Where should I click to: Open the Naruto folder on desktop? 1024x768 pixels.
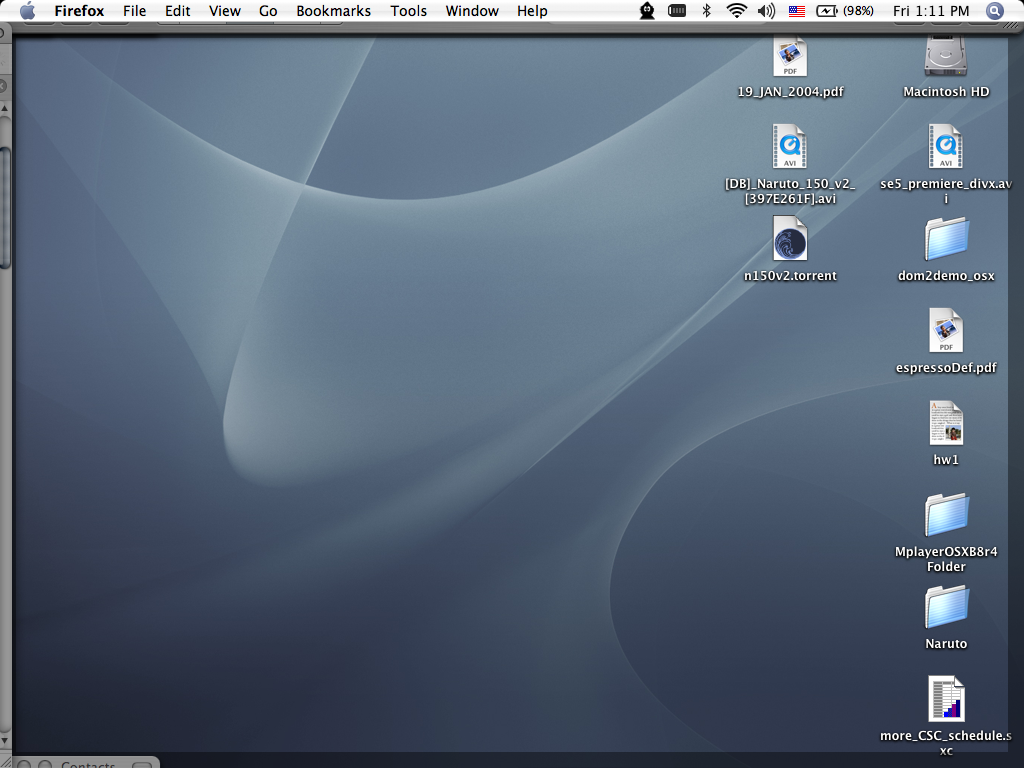[946, 607]
